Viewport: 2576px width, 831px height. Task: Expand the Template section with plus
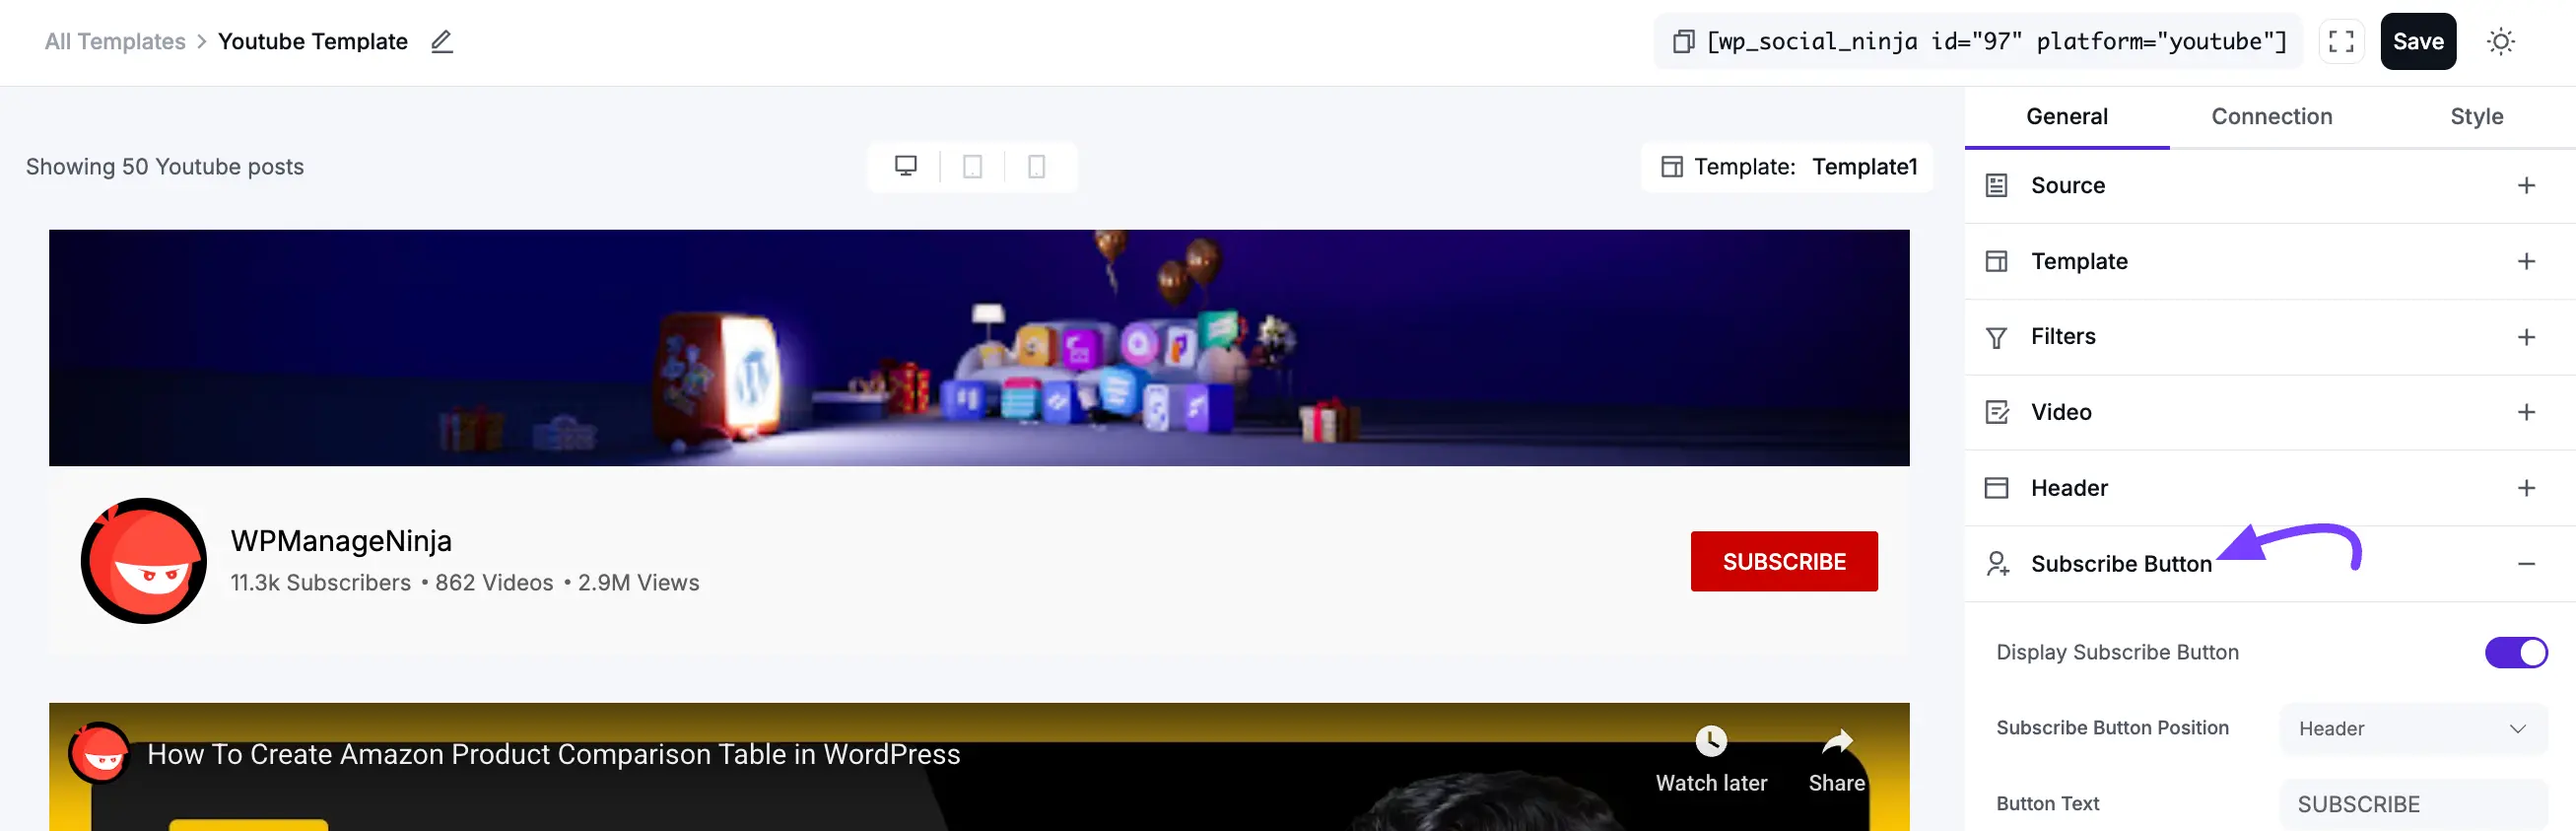click(2526, 261)
